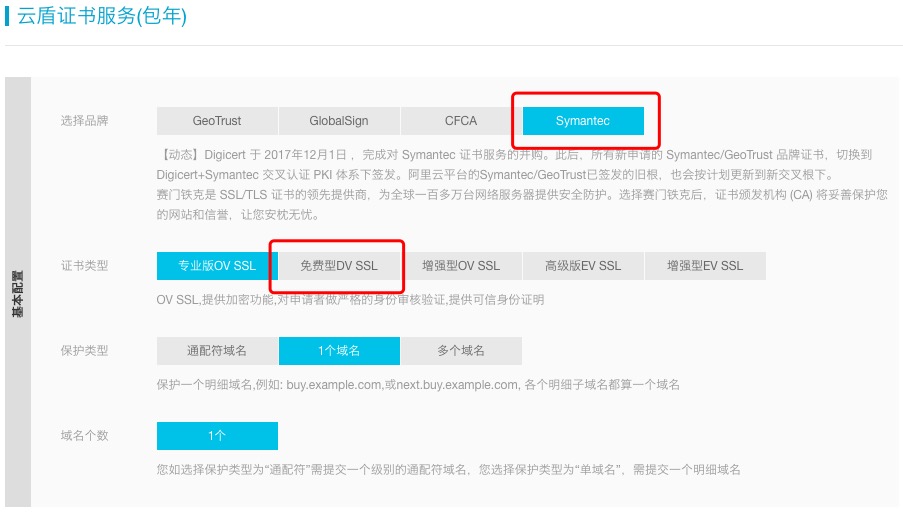The width and height of the screenshot is (903, 513).
Task: Choose the CFCA brand
Action: (461, 121)
